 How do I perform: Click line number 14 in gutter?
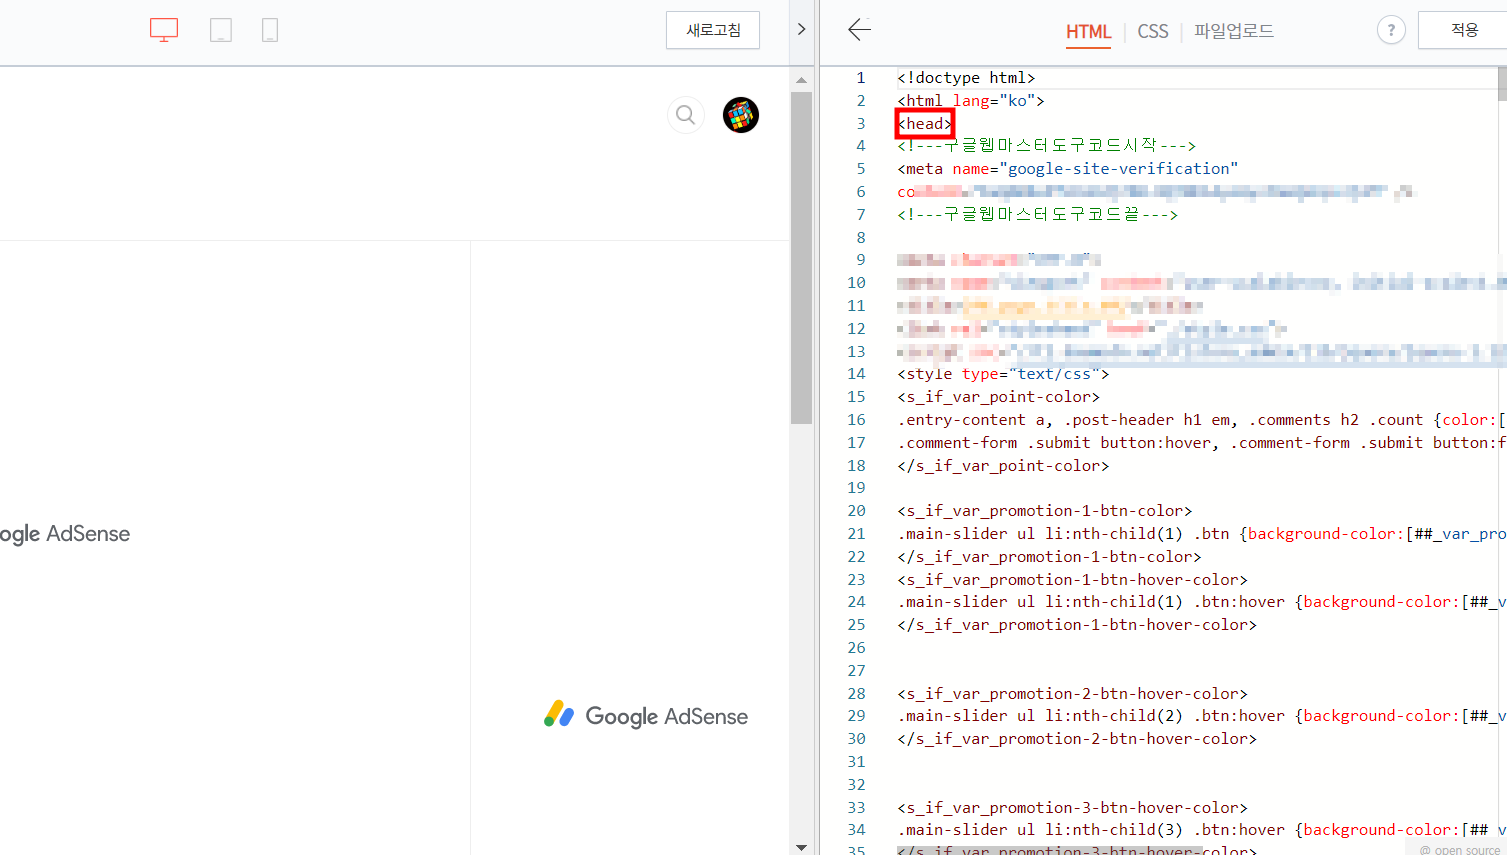[x=856, y=374]
